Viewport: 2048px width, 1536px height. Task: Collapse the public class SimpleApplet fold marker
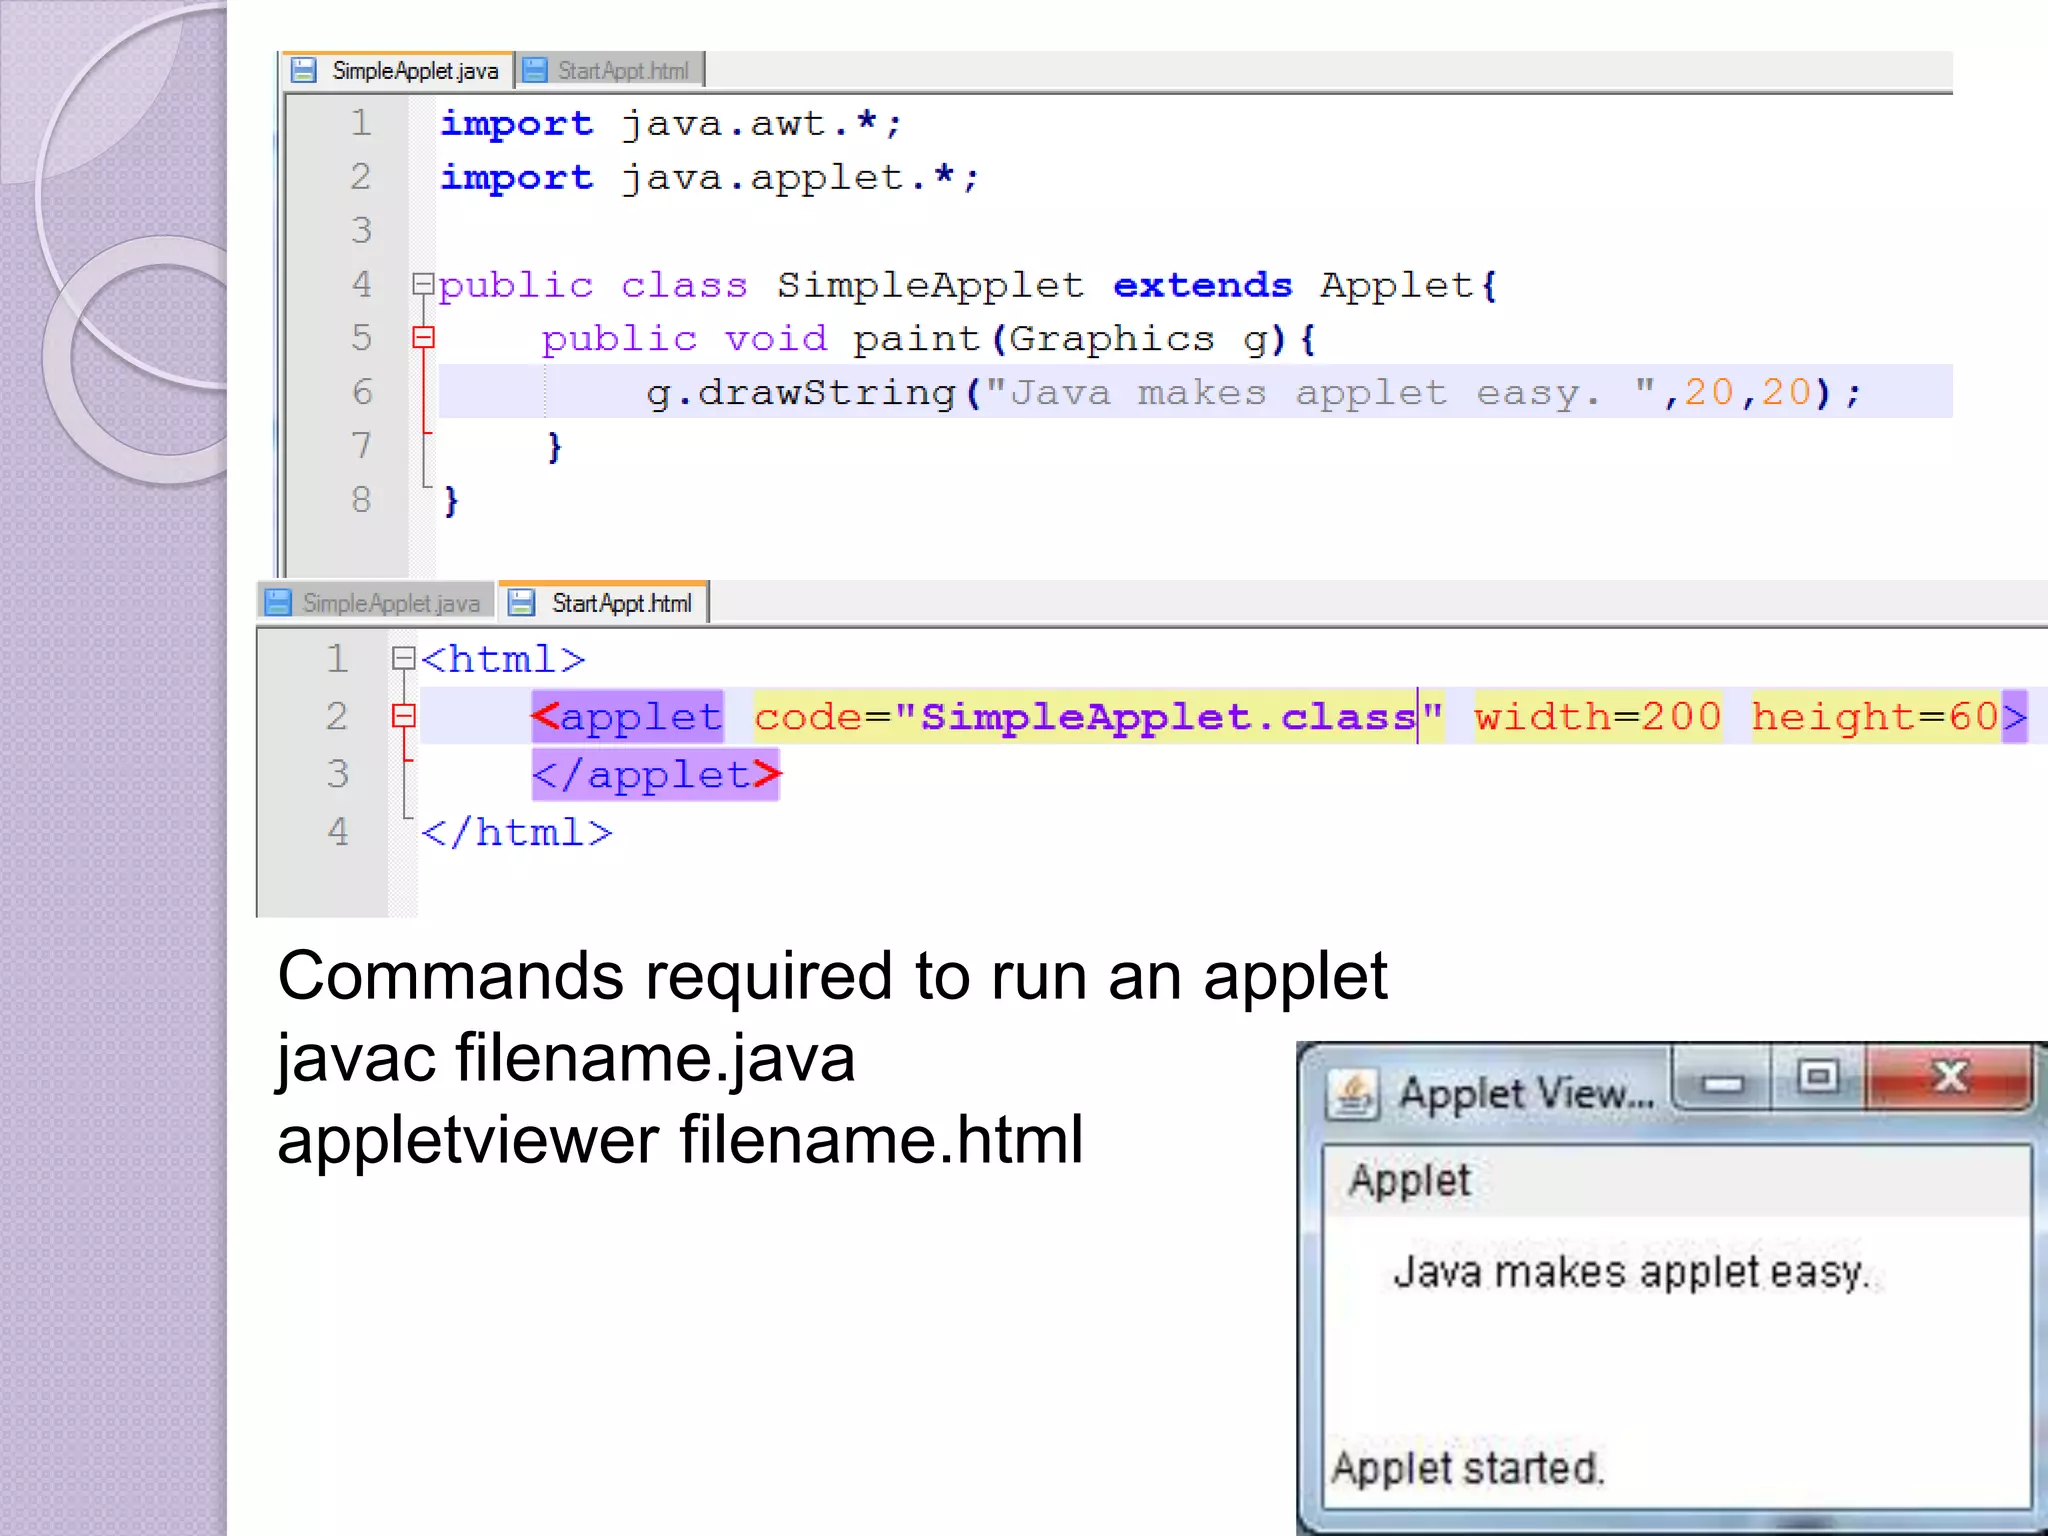pos(423,285)
